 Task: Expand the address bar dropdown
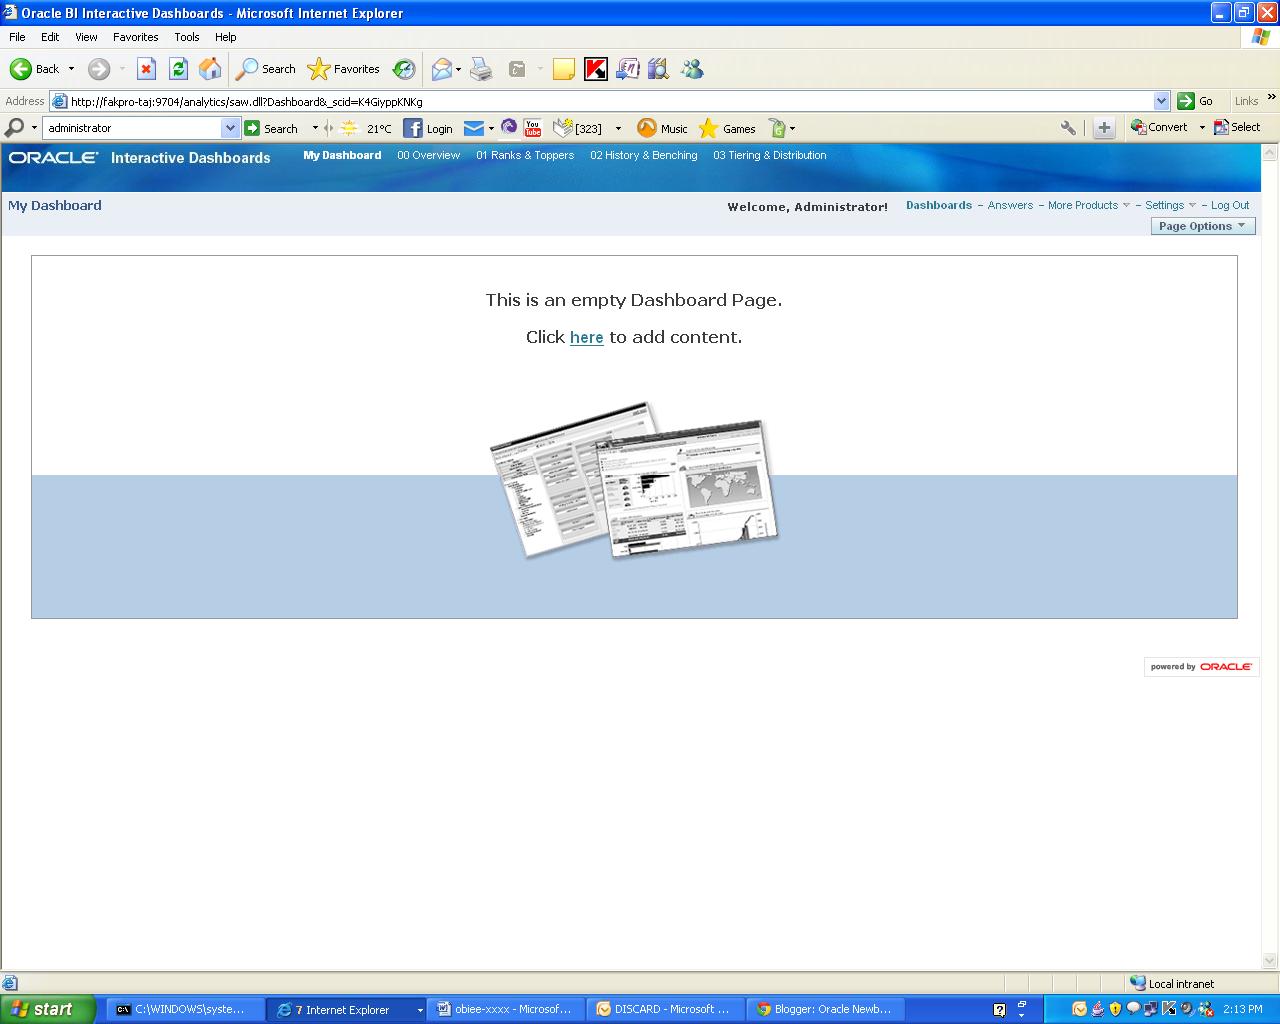pyautogui.click(x=1161, y=101)
